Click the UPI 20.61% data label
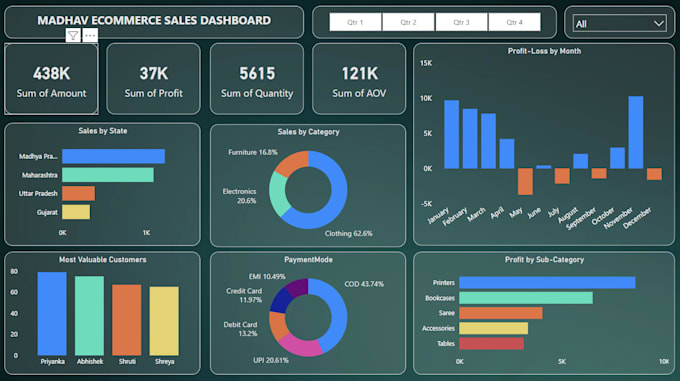 point(271,360)
